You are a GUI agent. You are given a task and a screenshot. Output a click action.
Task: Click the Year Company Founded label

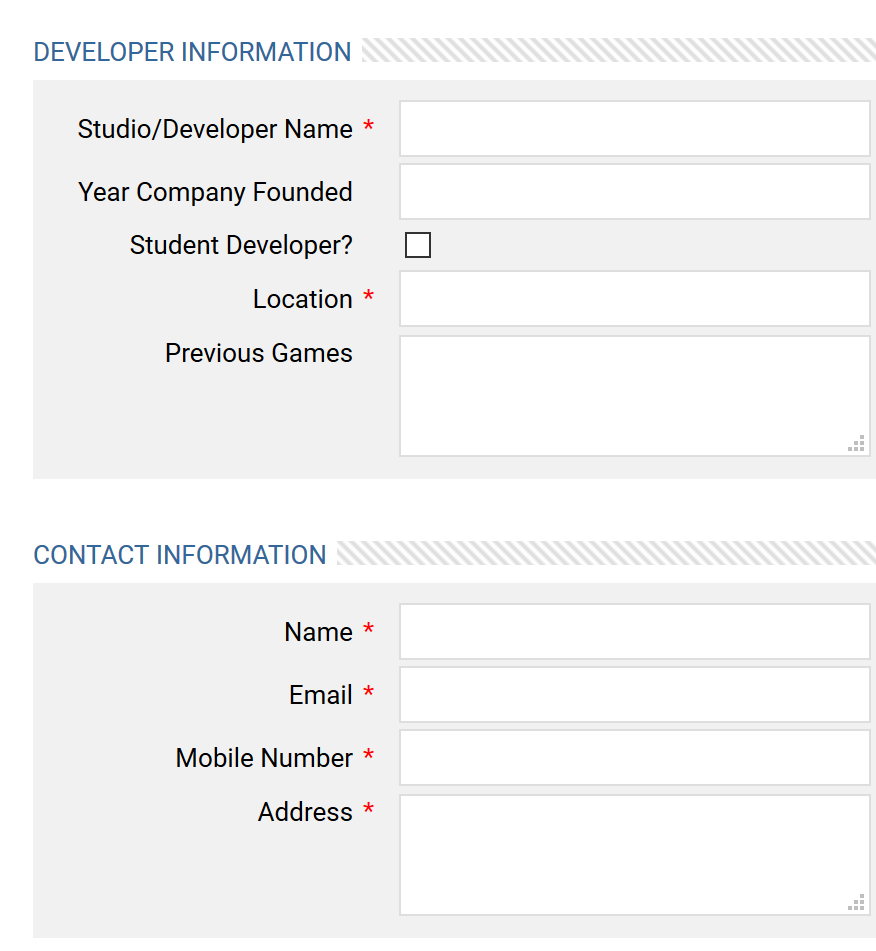click(215, 192)
